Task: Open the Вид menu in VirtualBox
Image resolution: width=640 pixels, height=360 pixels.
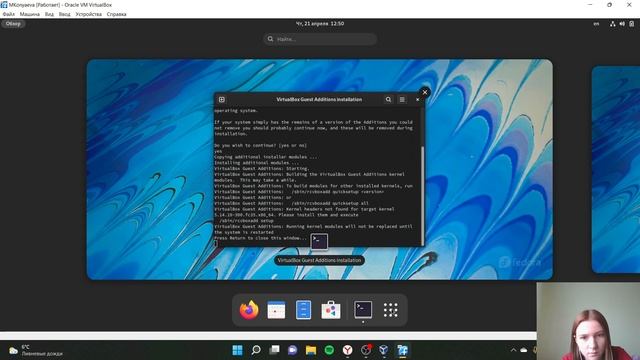Action: pyautogui.click(x=49, y=14)
